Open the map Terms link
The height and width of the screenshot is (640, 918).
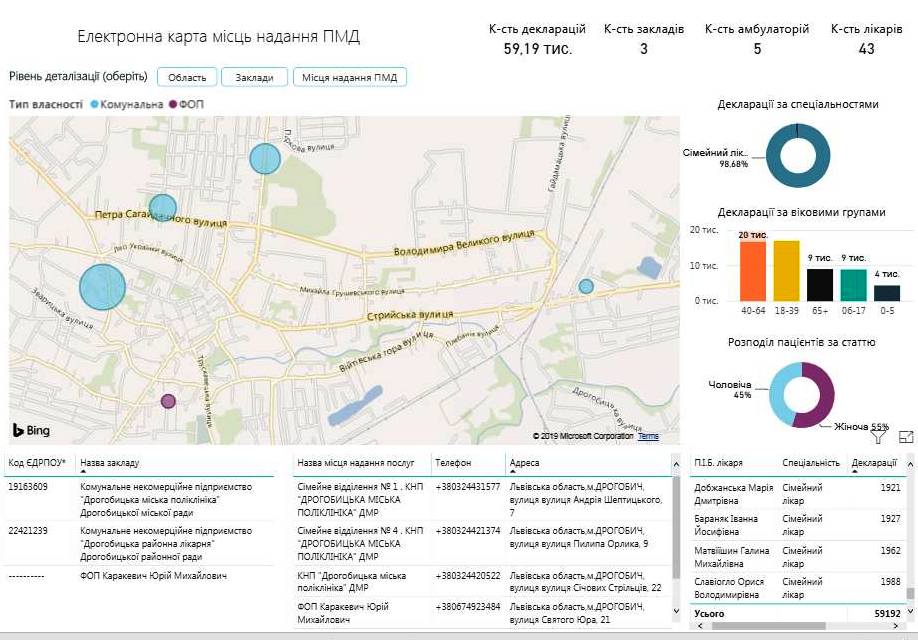coord(648,437)
